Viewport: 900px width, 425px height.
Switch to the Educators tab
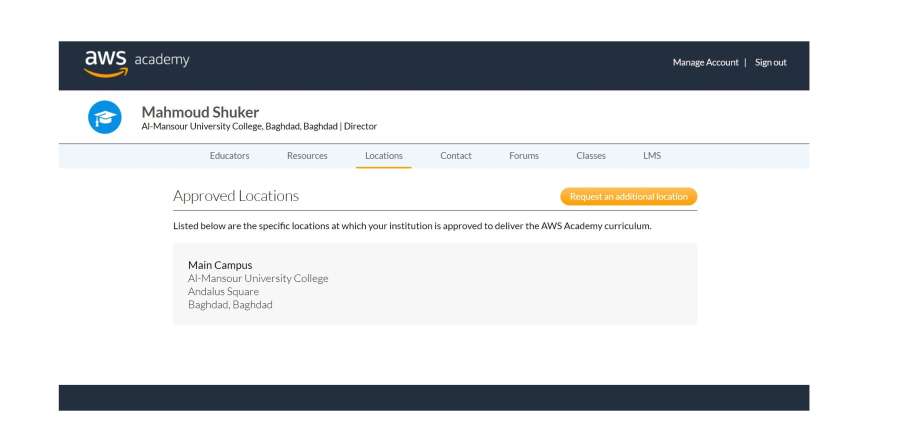229,156
